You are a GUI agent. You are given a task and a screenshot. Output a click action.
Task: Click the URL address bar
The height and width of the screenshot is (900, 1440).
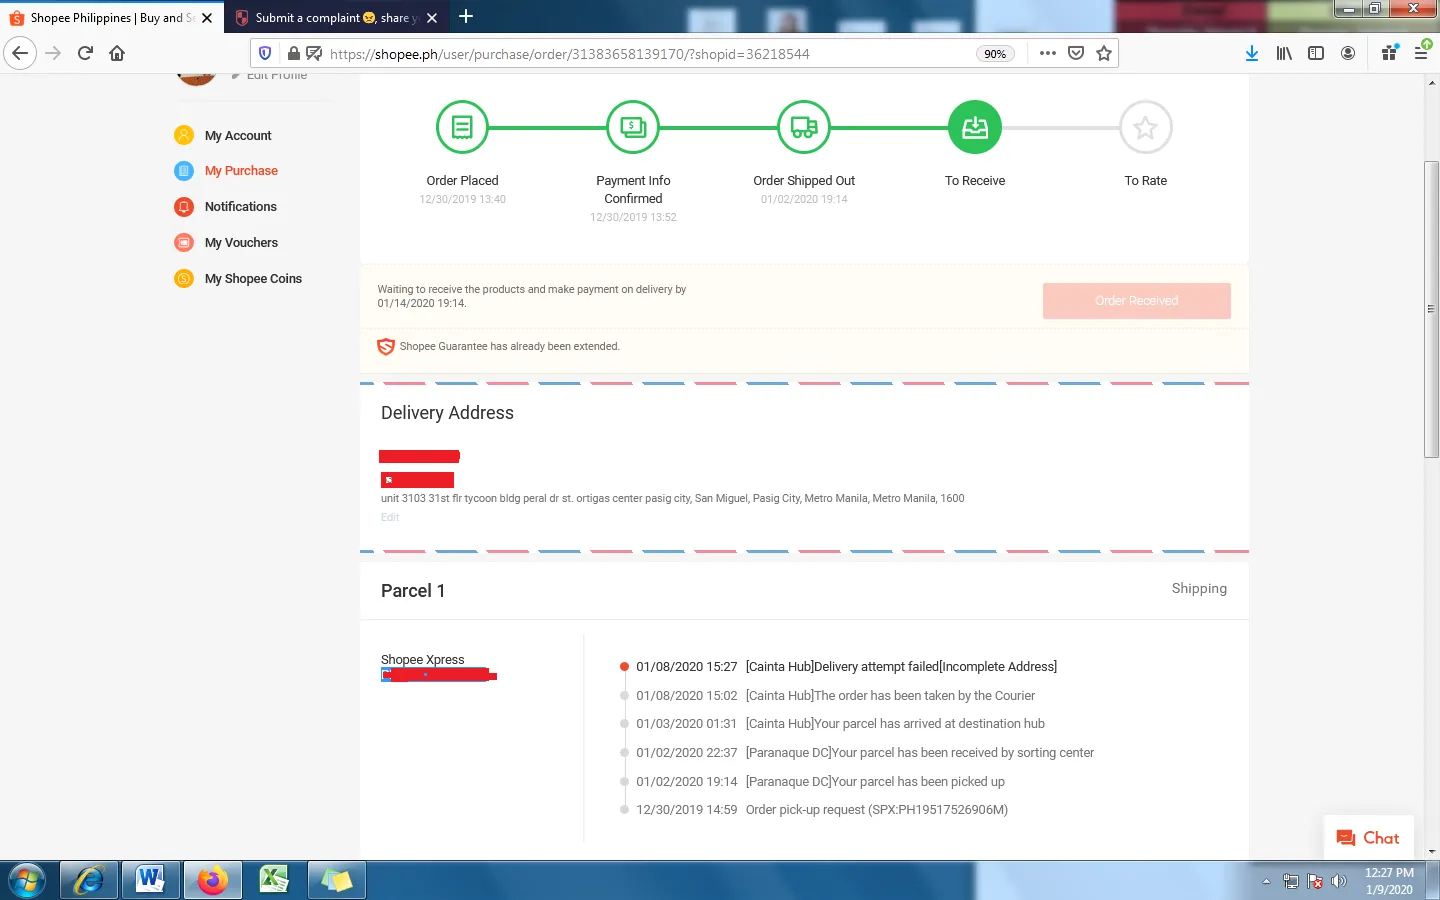[640, 54]
